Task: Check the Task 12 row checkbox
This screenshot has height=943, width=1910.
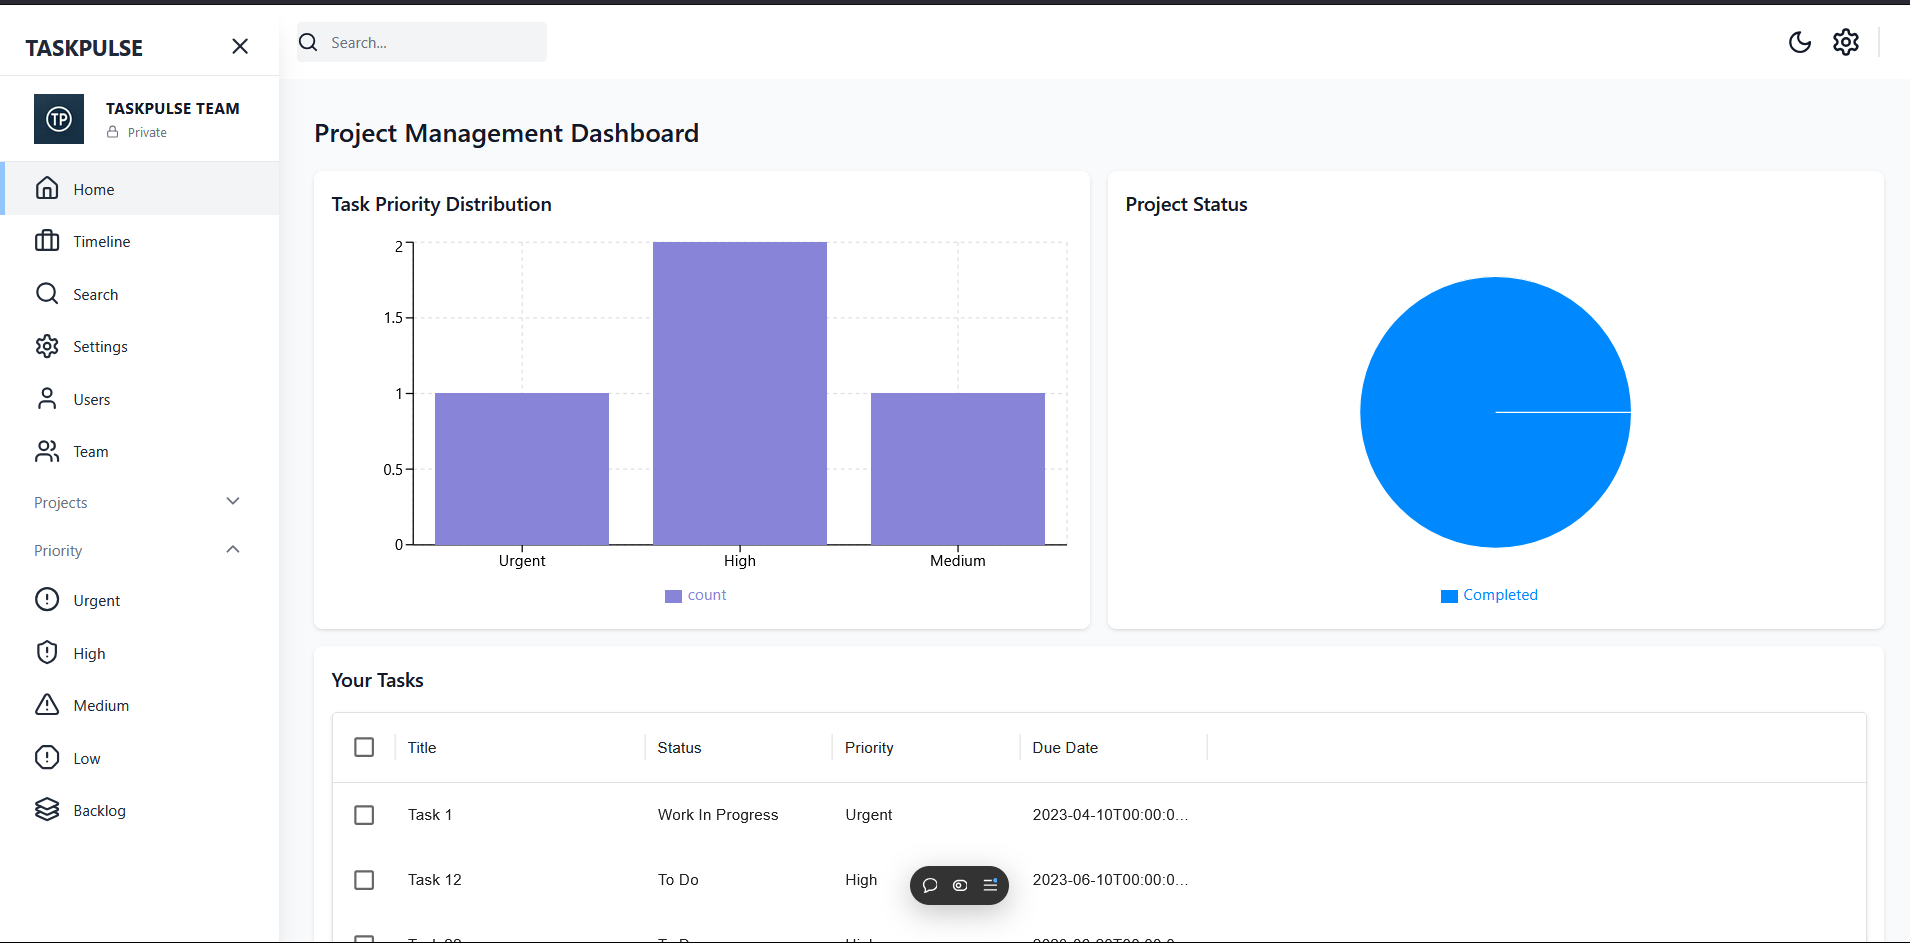Action: (x=364, y=880)
